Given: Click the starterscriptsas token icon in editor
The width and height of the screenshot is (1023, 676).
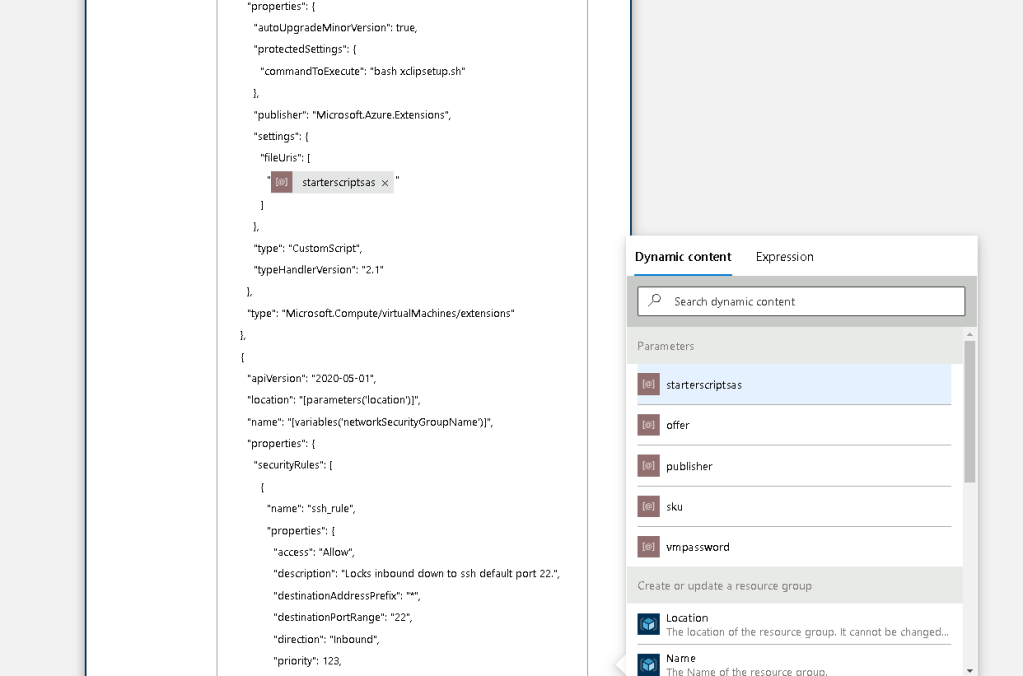Looking at the screenshot, I should coord(282,182).
